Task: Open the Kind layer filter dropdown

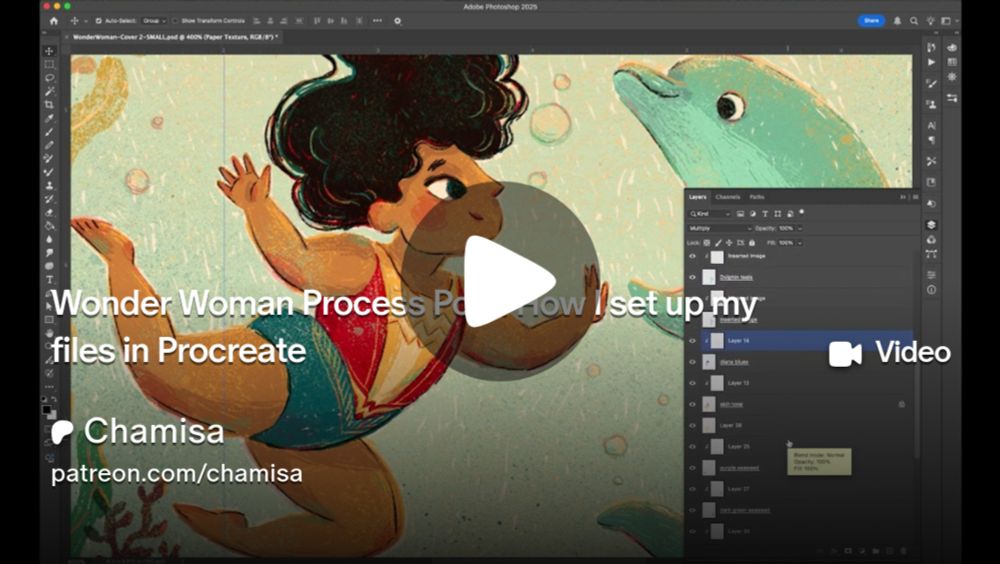Action: pos(710,214)
